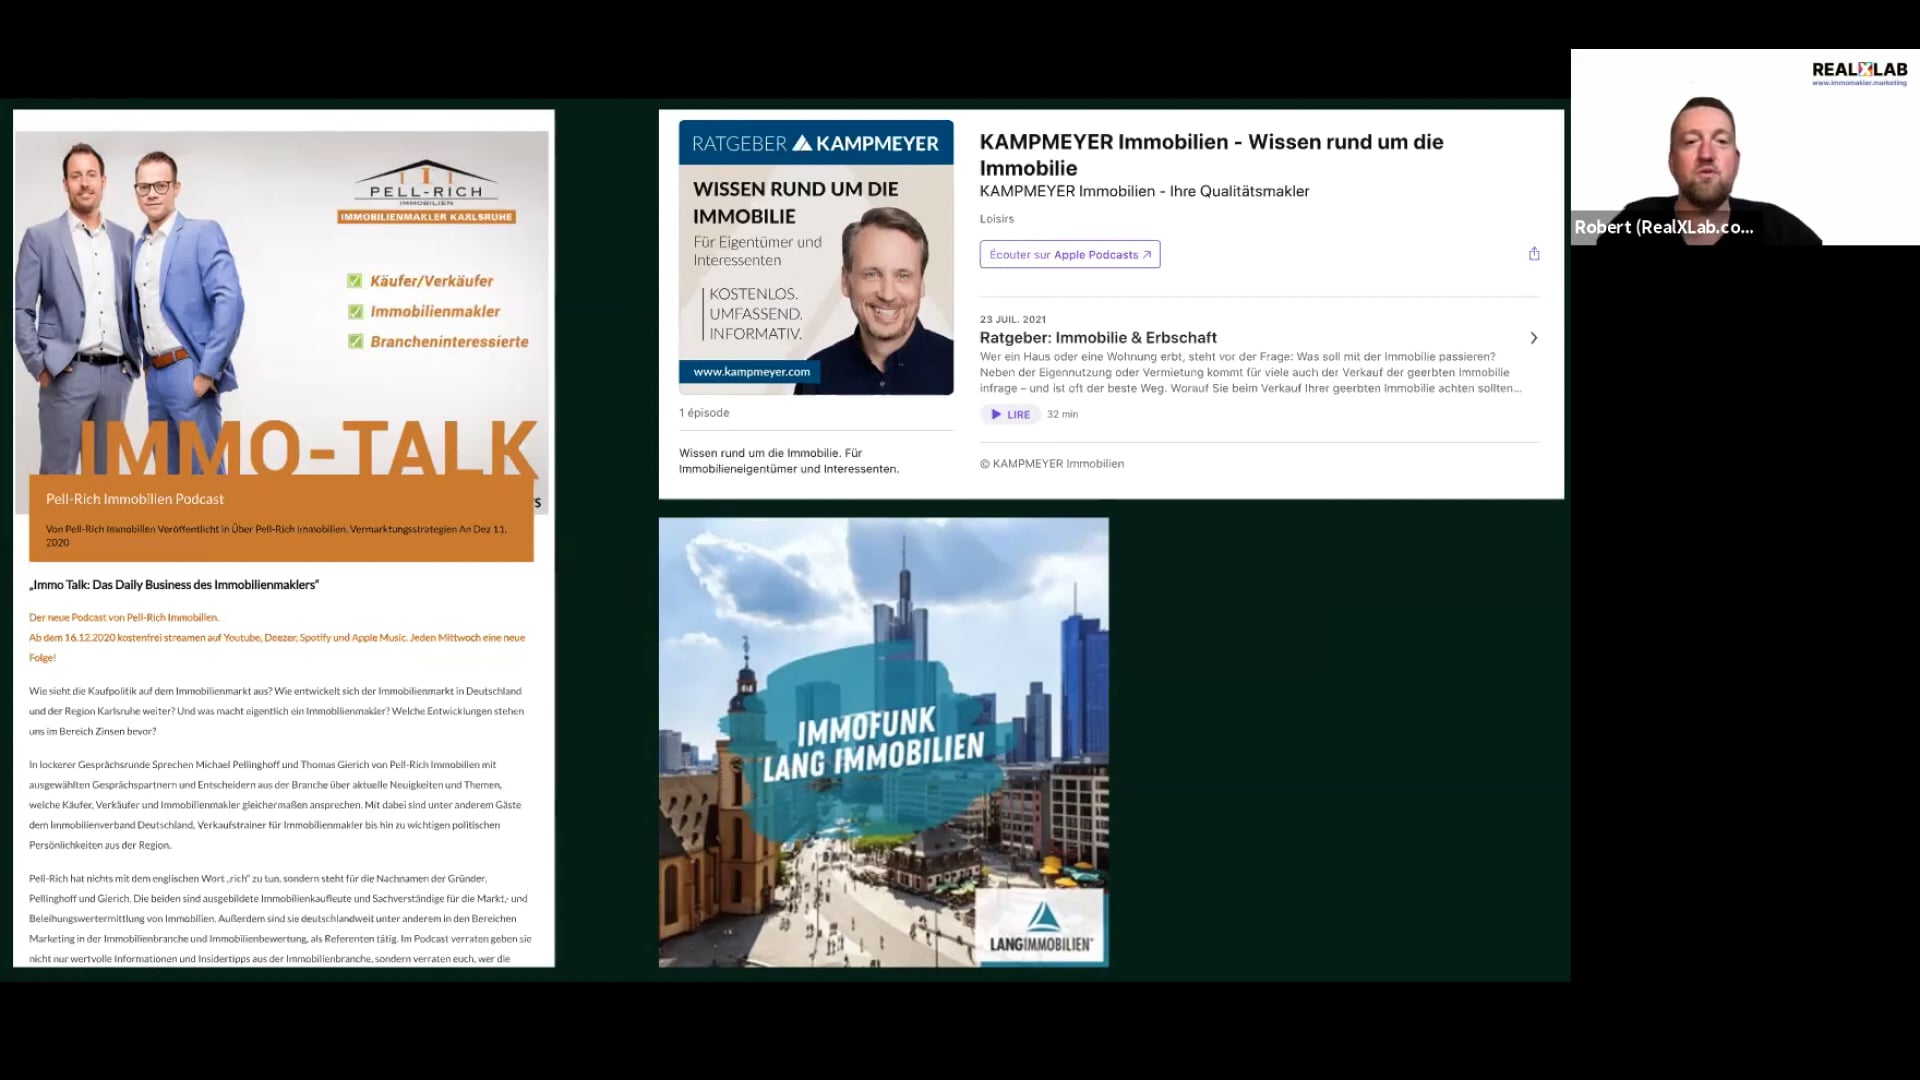
Task: Click '© KAMPMEYER Immobilien' copyright text
Action: (1052, 464)
